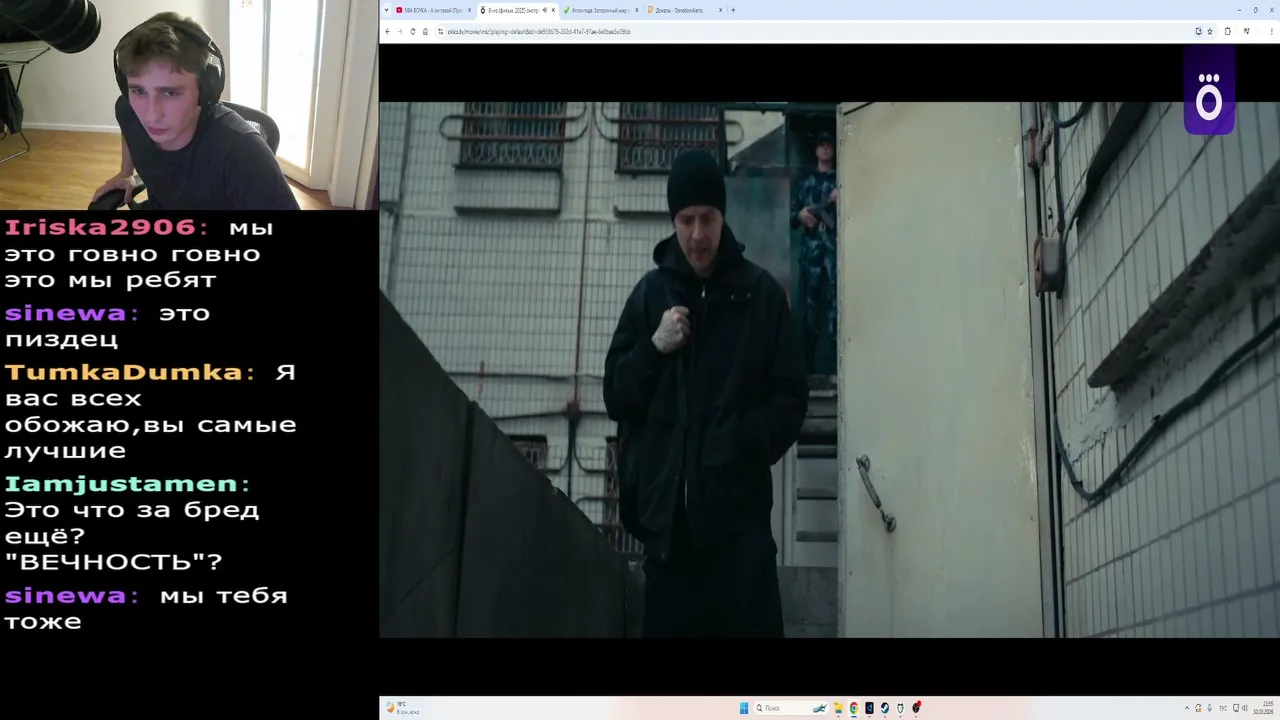The image size is (1280, 720).
Task: Open a new browser tab
Action: [733, 10]
